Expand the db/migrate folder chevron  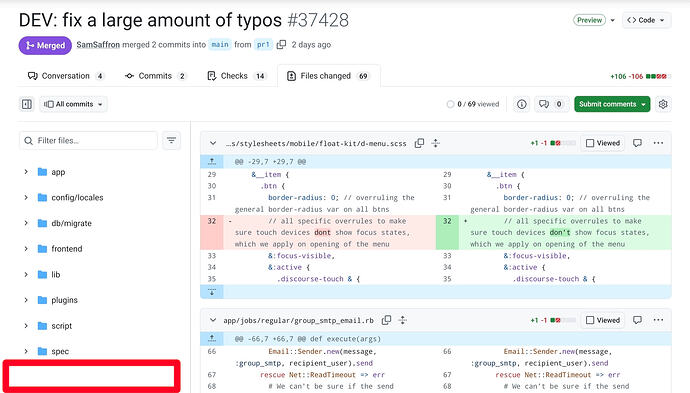[26, 223]
